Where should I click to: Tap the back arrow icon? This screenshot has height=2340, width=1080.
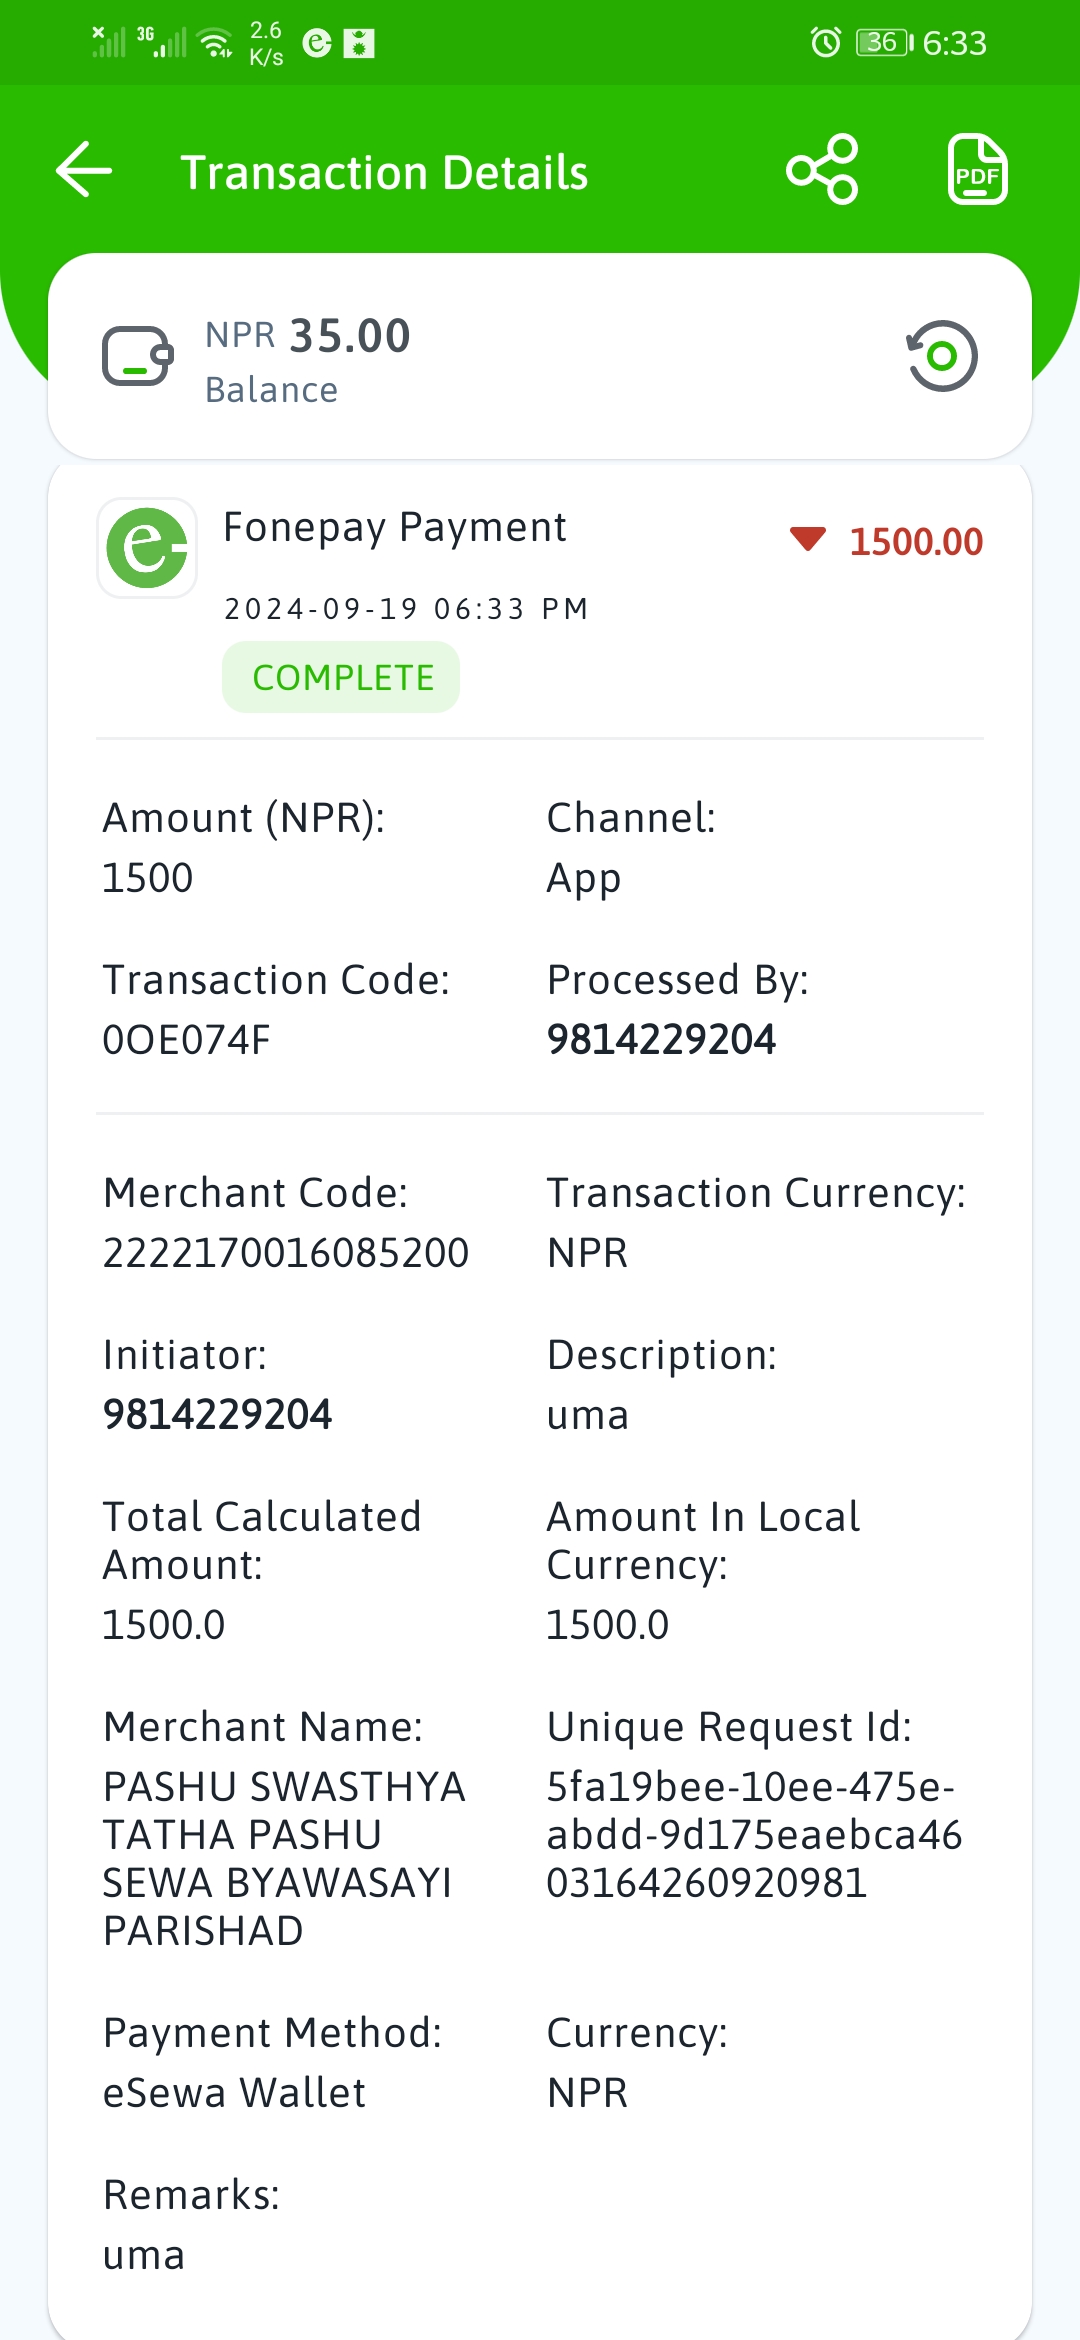tap(84, 170)
